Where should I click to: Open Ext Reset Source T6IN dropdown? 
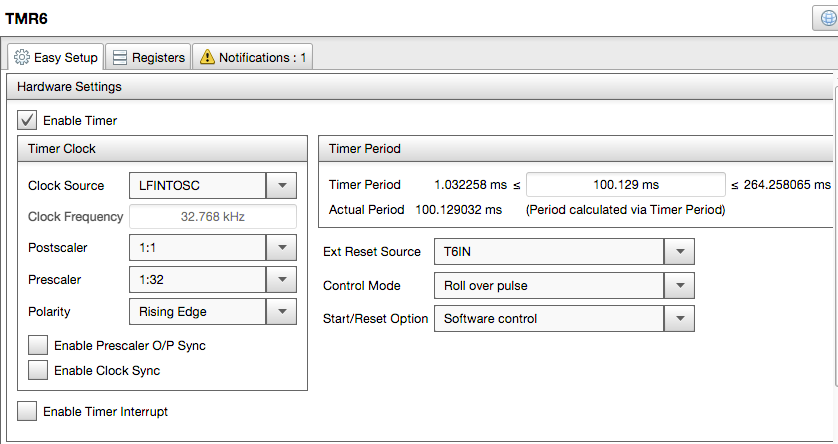coord(679,251)
